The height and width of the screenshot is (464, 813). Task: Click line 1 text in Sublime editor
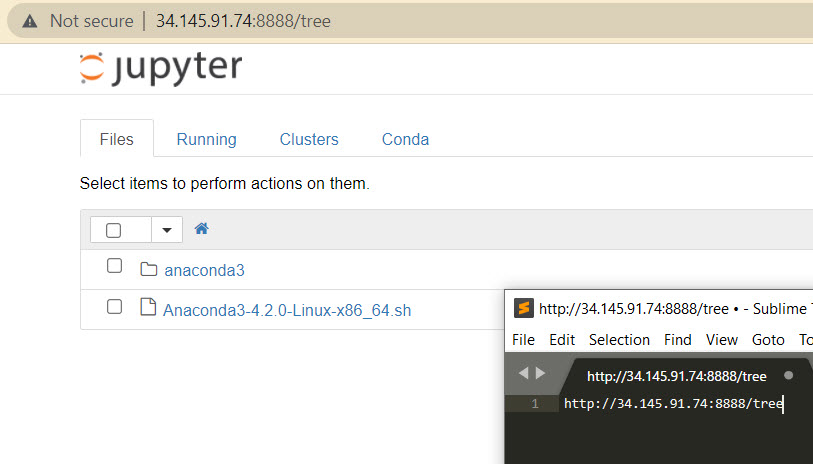[673, 403]
